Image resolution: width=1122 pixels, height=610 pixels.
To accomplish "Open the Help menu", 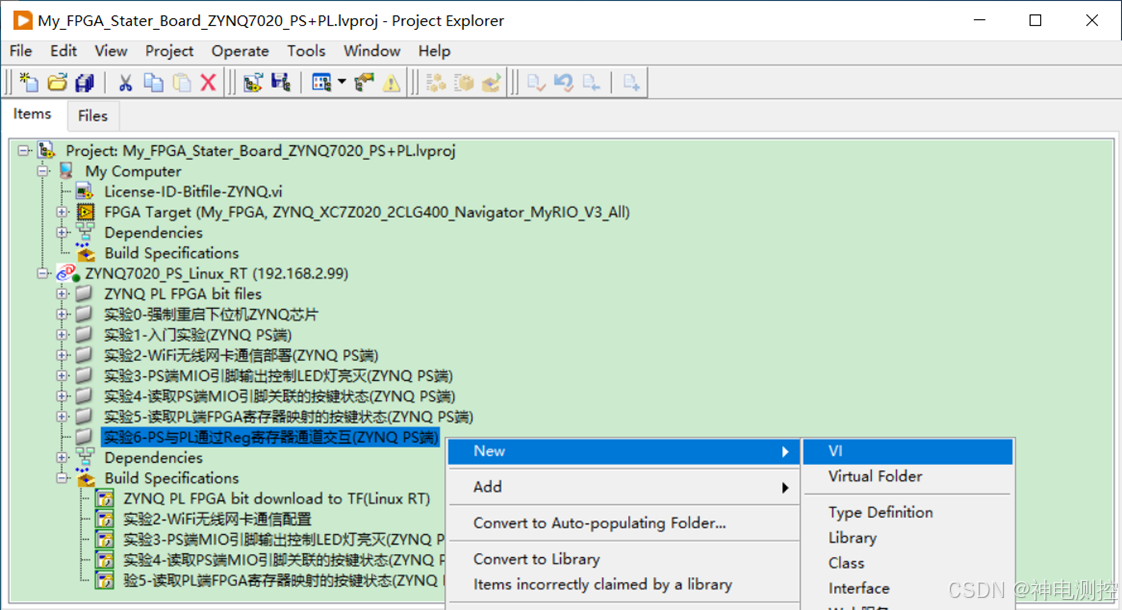I will (x=434, y=51).
